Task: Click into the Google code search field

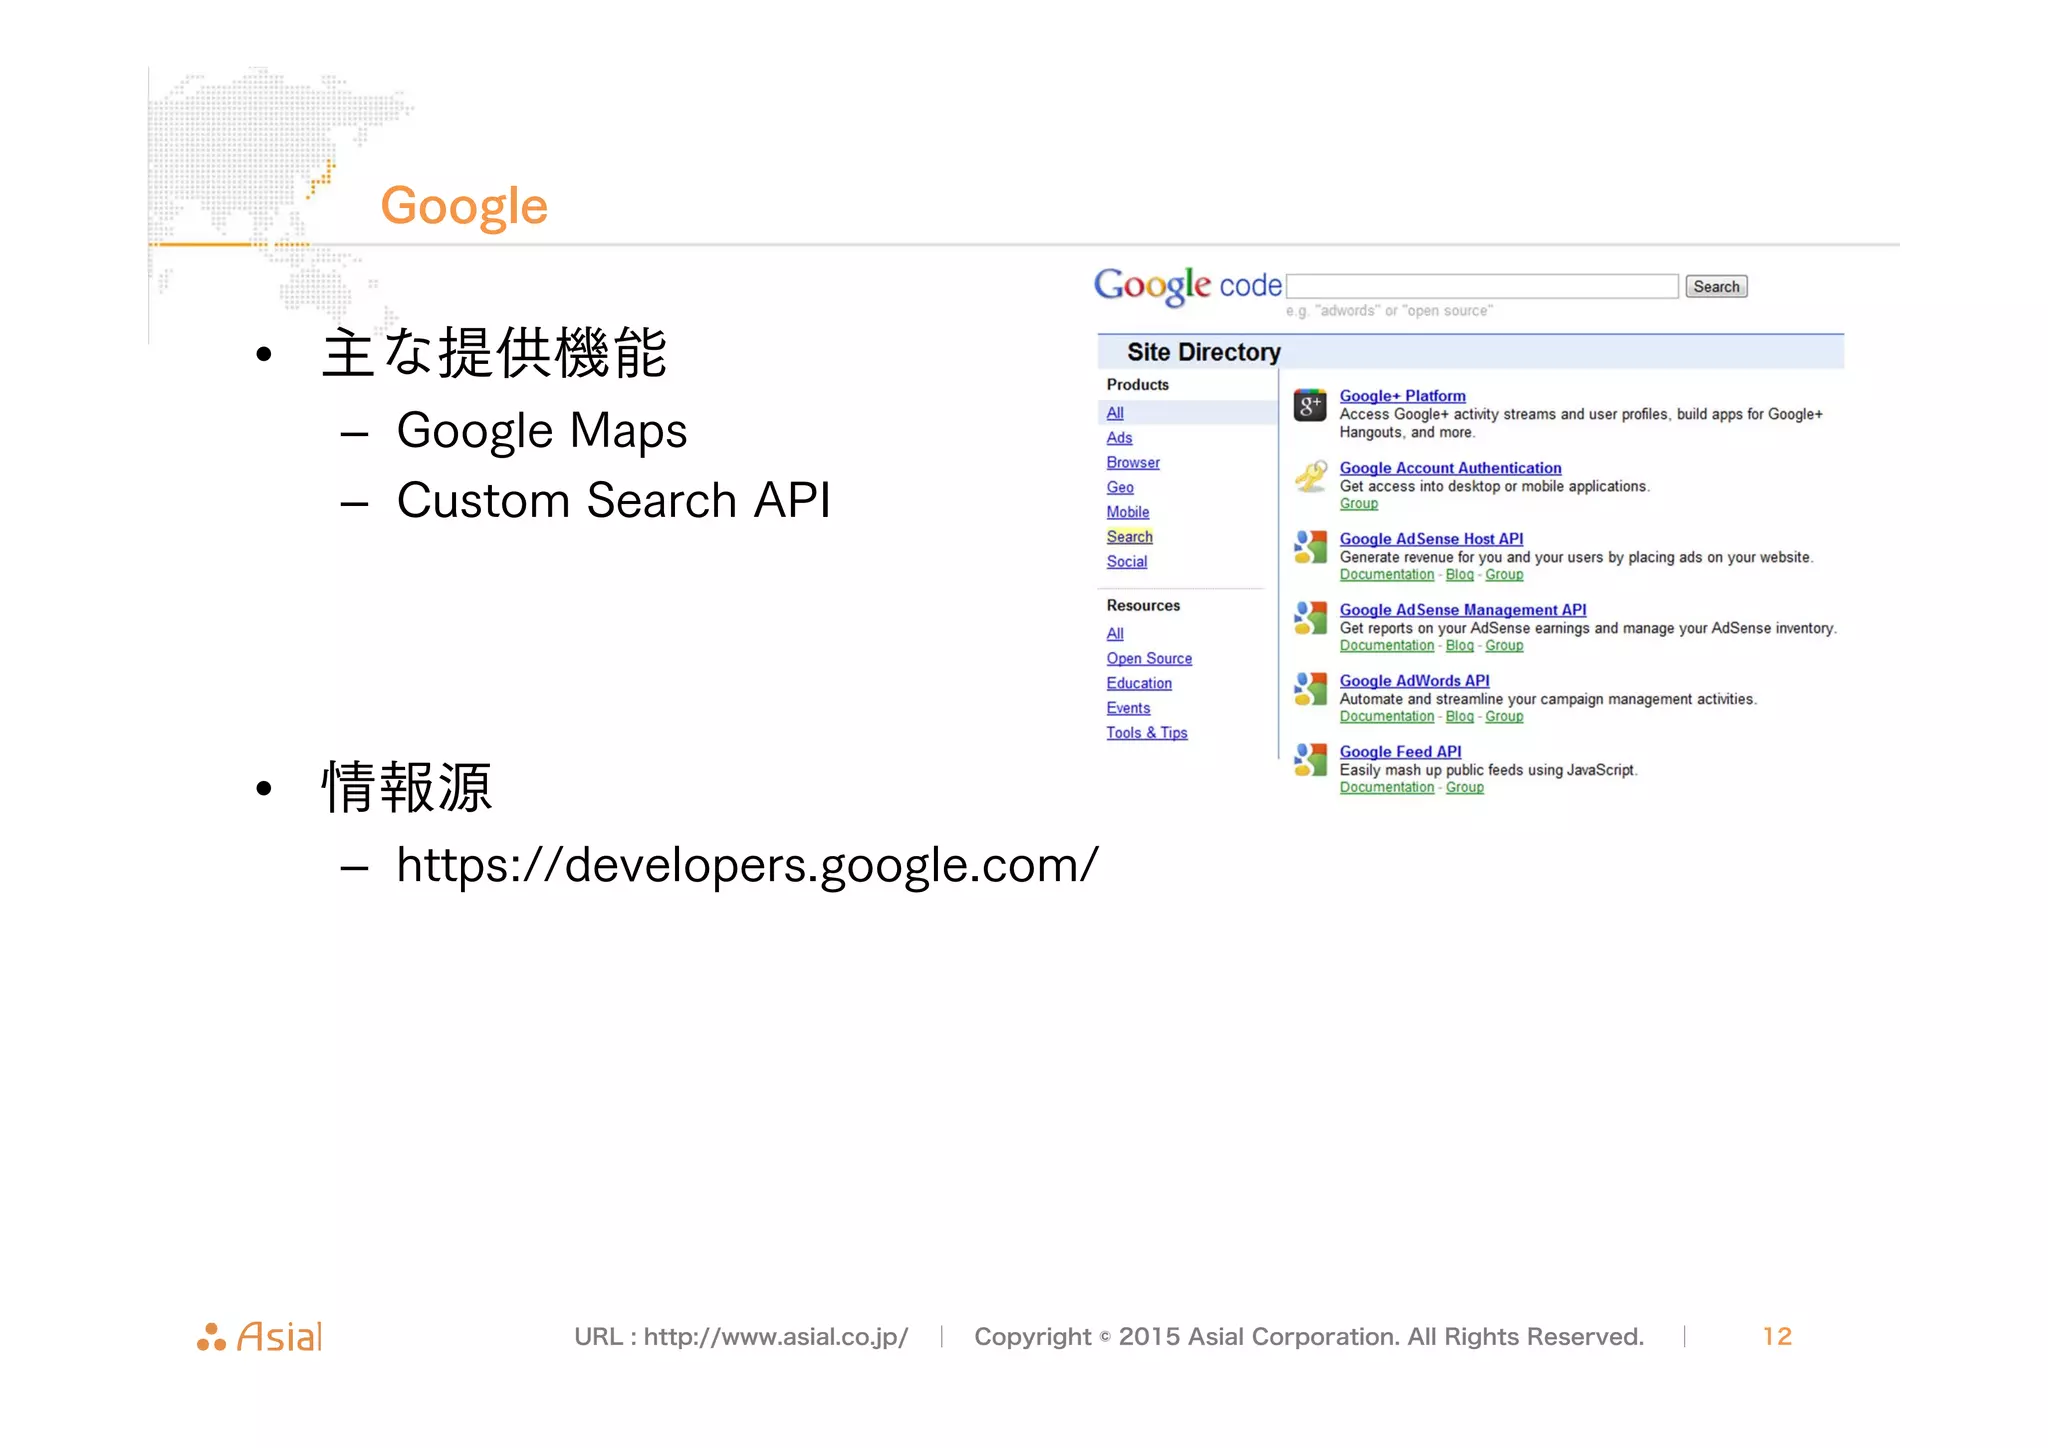Action: click(1482, 286)
